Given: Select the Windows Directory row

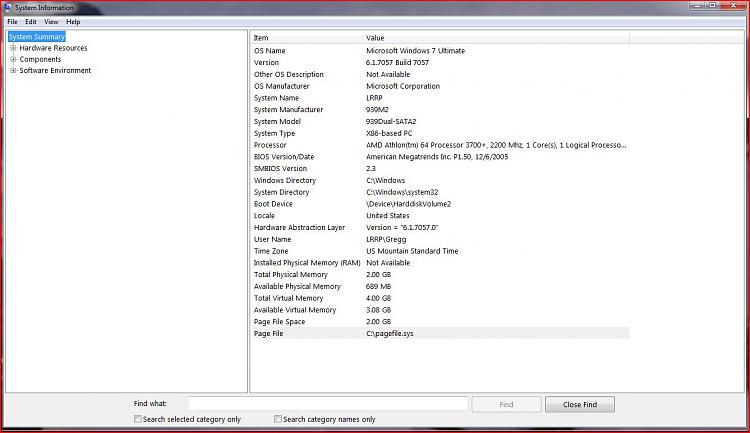Looking at the screenshot, I should click(x=440, y=180).
